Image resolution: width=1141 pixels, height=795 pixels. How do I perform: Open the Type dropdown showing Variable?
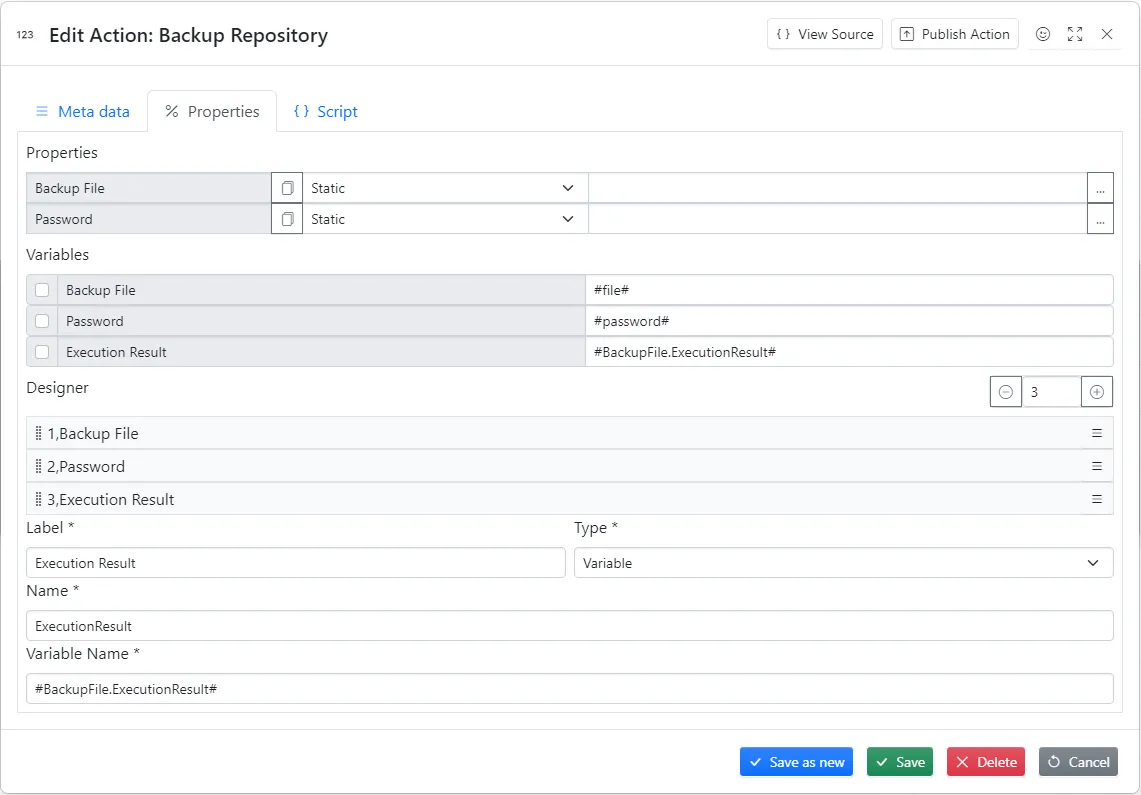(x=843, y=562)
